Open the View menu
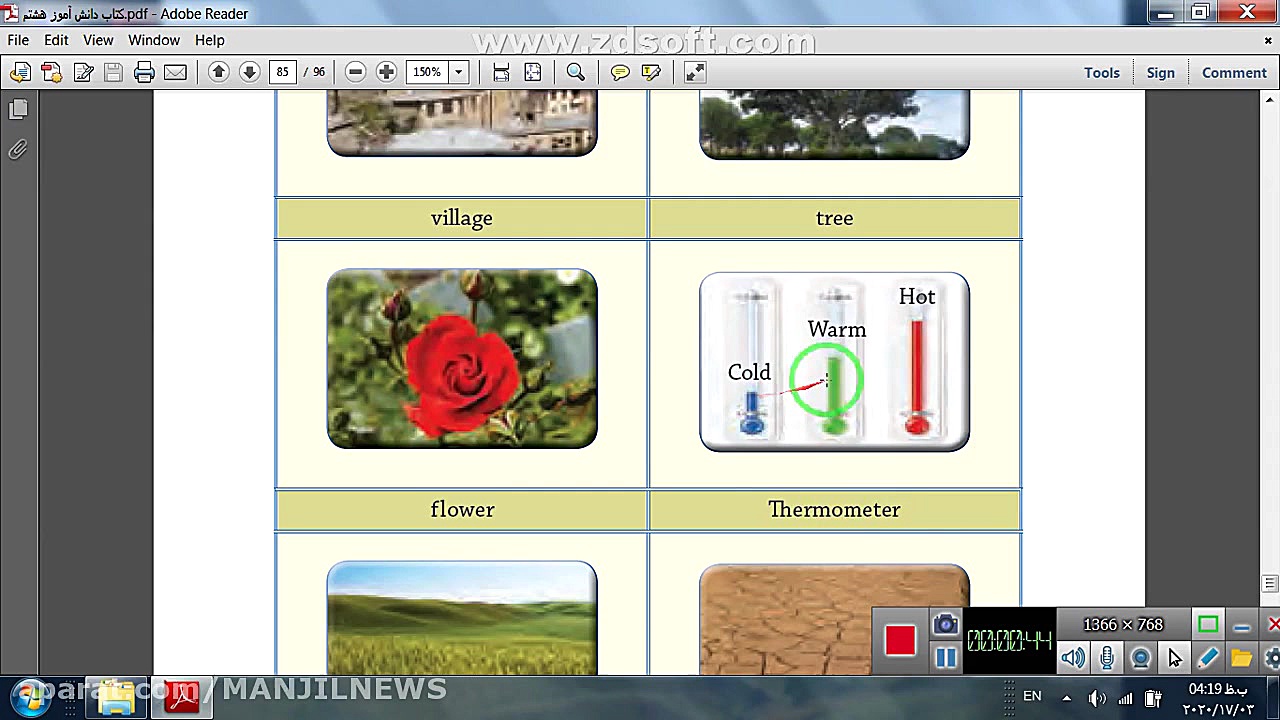 (x=98, y=40)
